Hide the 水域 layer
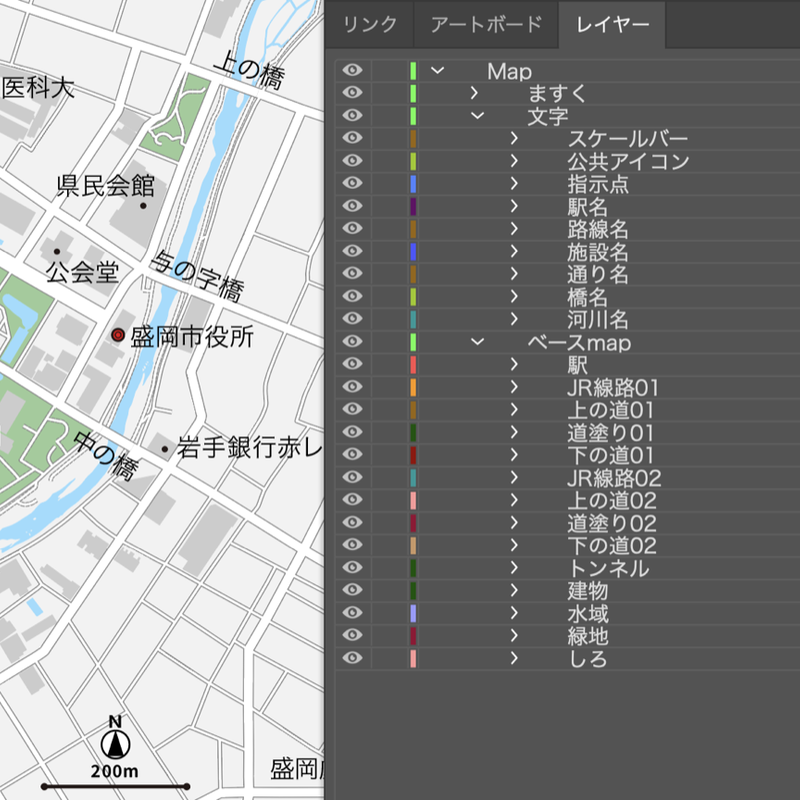The width and height of the screenshot is (800, 800). click(x=349, y=612)
